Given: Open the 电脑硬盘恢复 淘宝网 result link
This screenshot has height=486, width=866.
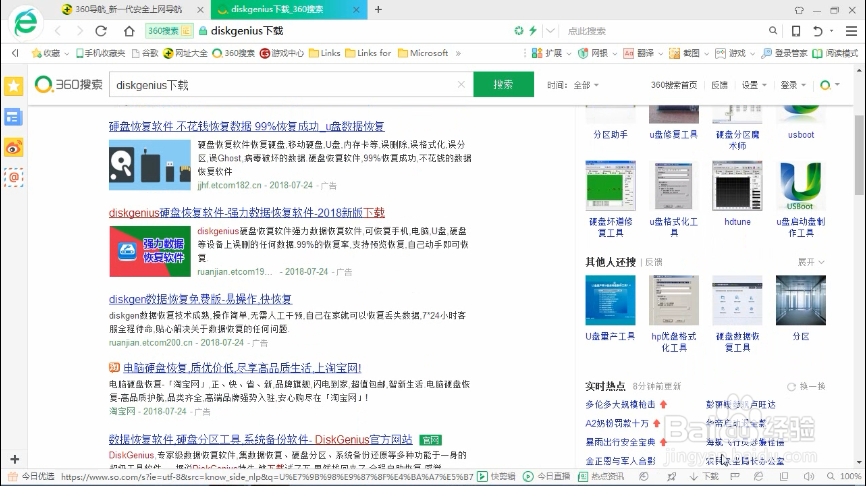Looking at the screenshot, I should tap(242, 368).
